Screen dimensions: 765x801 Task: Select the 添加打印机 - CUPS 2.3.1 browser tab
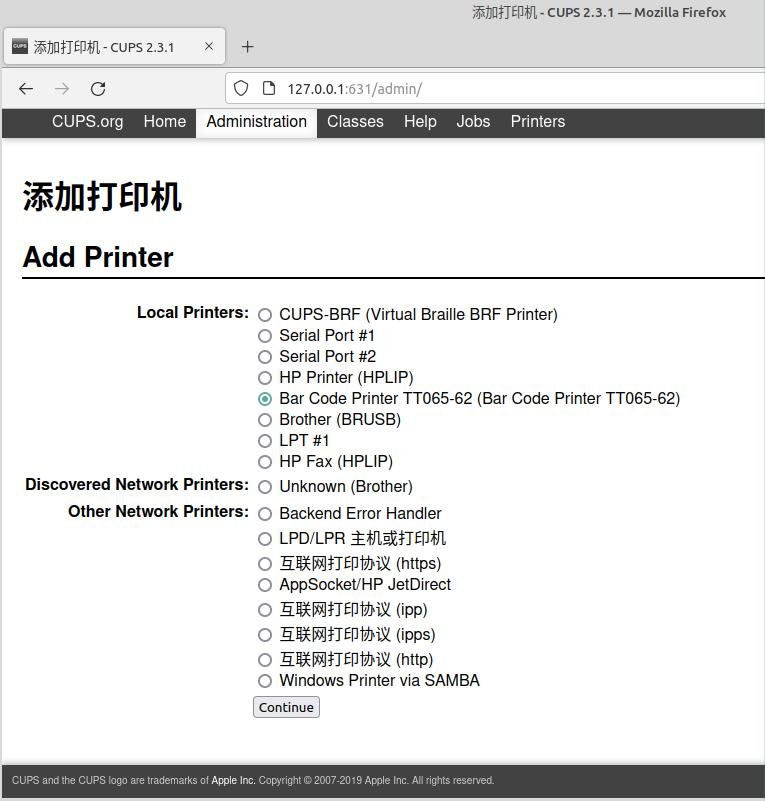click(x=114, y=46)
